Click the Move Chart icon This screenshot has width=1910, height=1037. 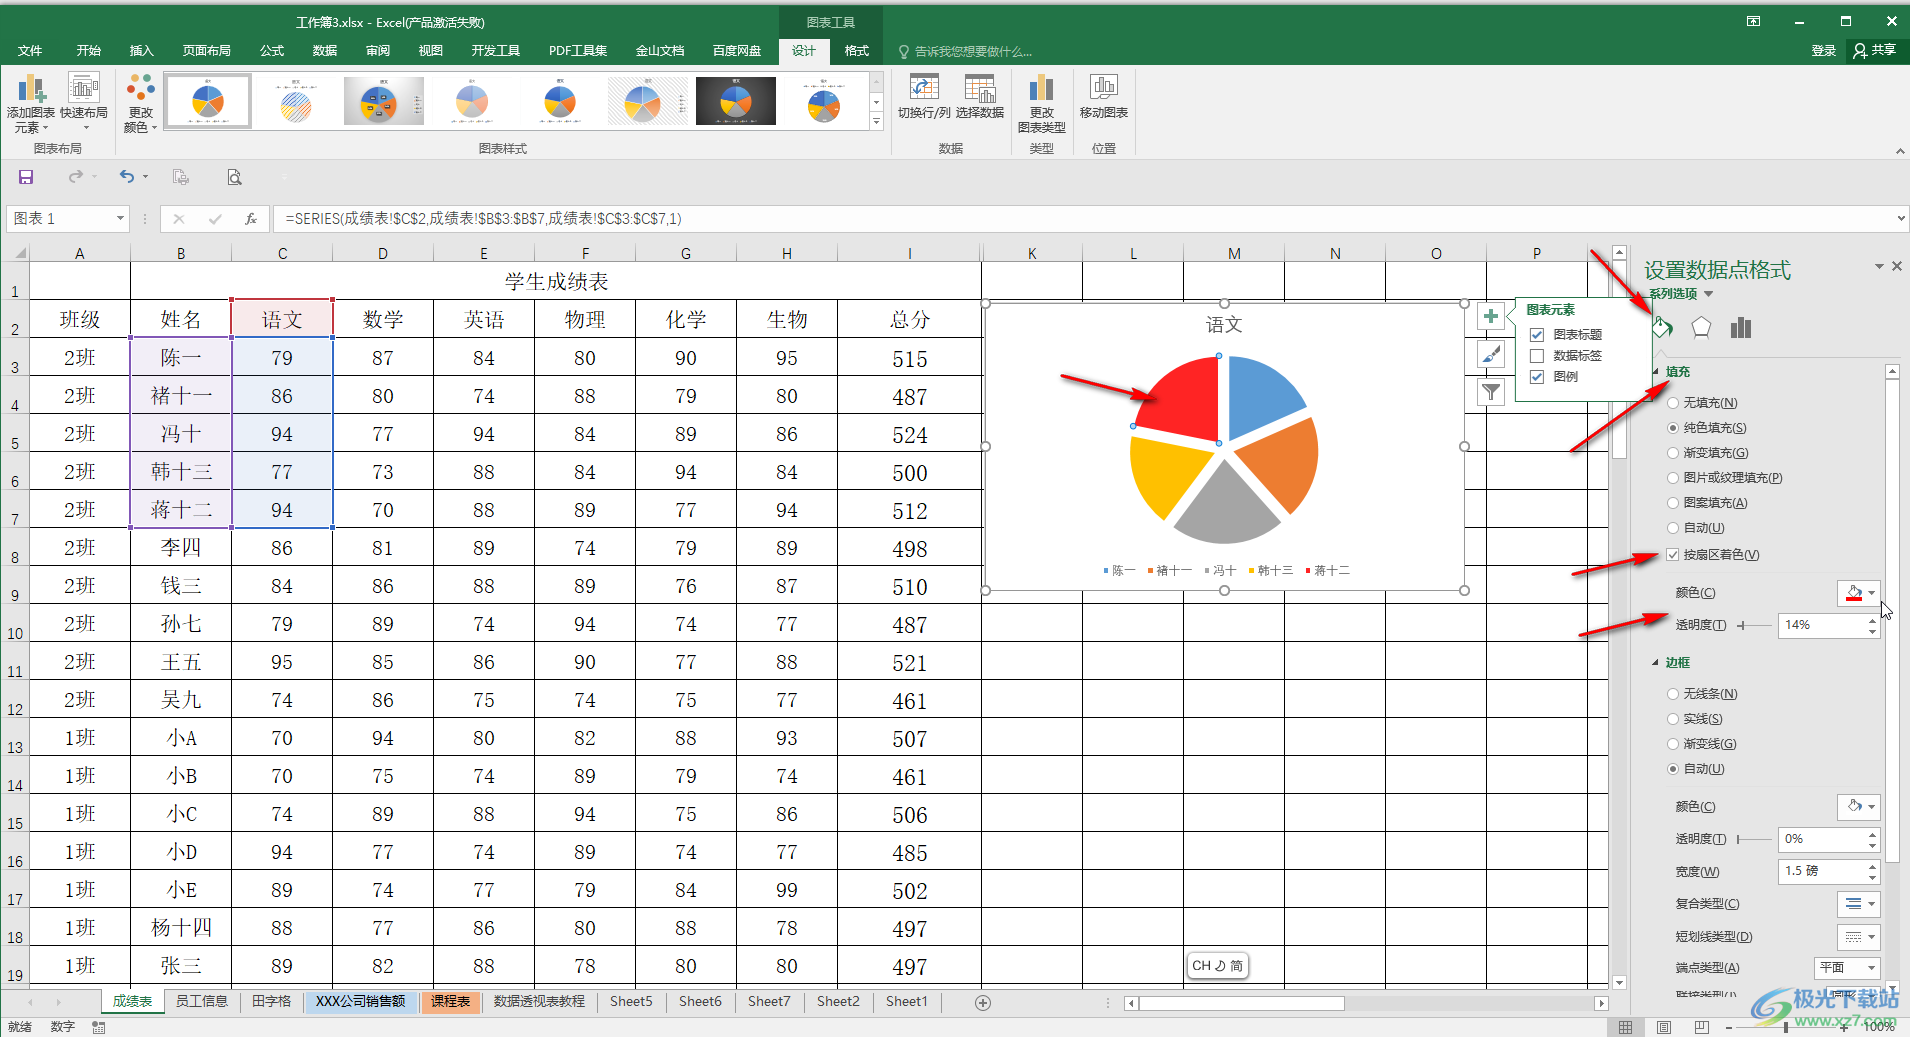point(1104,88)
